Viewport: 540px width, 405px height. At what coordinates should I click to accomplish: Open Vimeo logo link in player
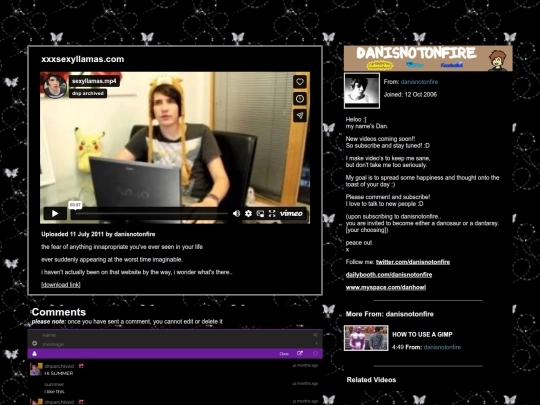click(x=291, y=214)
